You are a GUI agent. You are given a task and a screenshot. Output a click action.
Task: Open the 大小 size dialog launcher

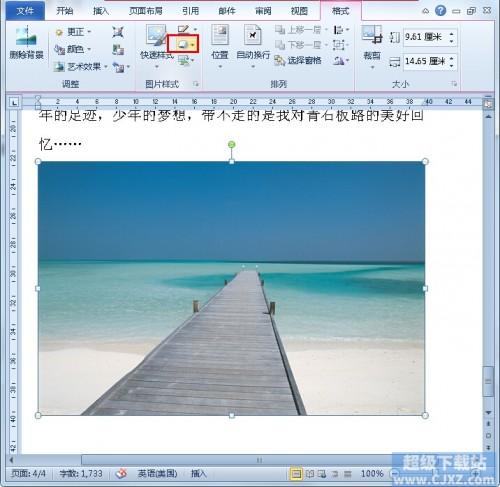click(454, 84)
